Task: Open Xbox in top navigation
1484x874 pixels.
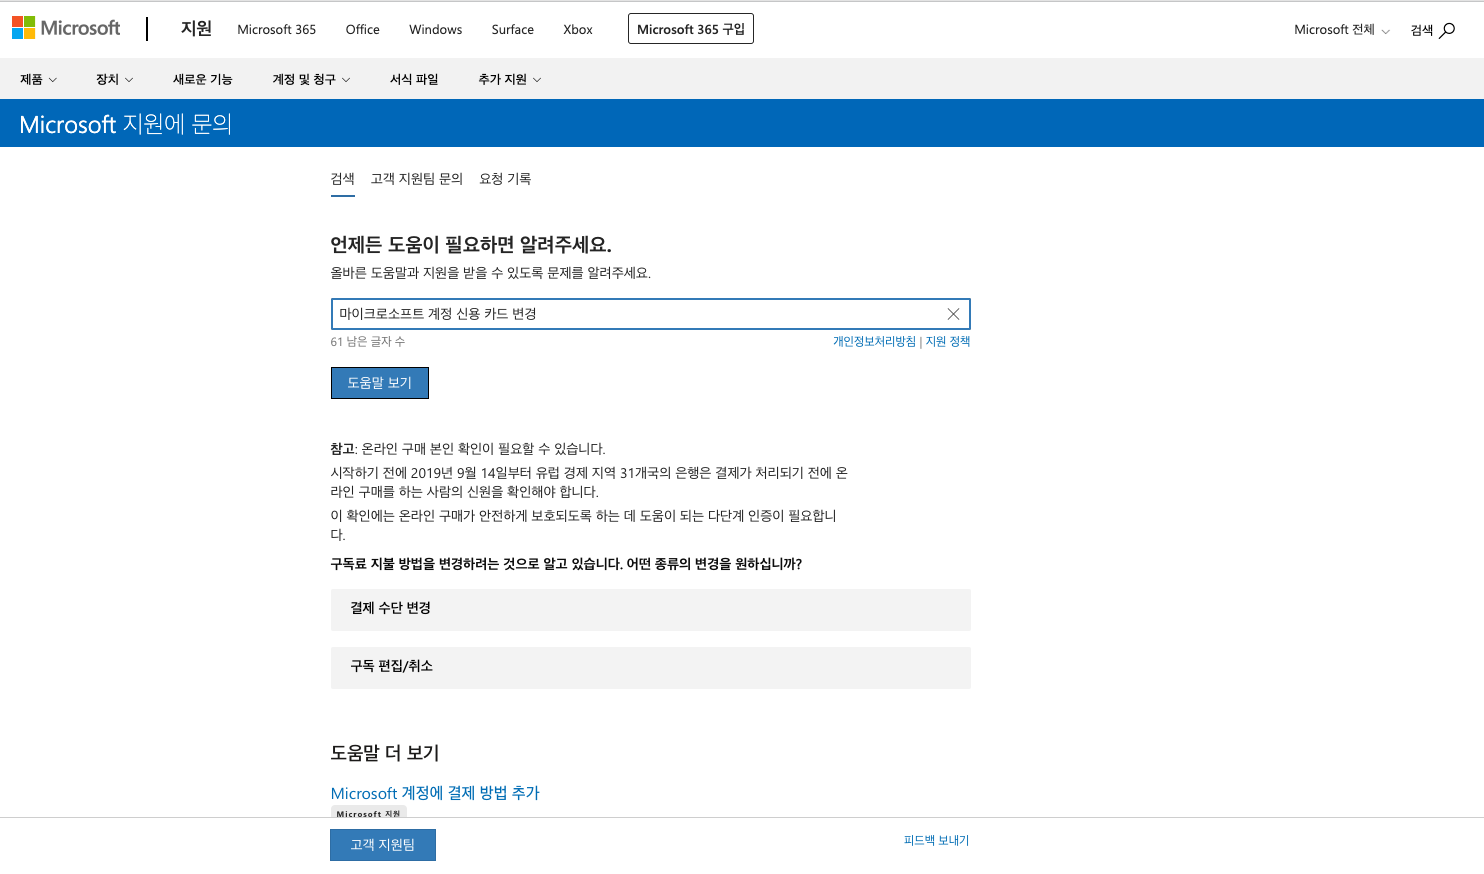Action: (x=578, y=30)
